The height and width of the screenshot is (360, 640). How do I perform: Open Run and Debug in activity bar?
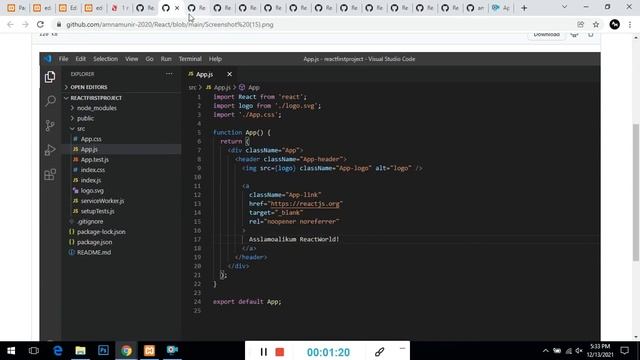click(50, 150)
